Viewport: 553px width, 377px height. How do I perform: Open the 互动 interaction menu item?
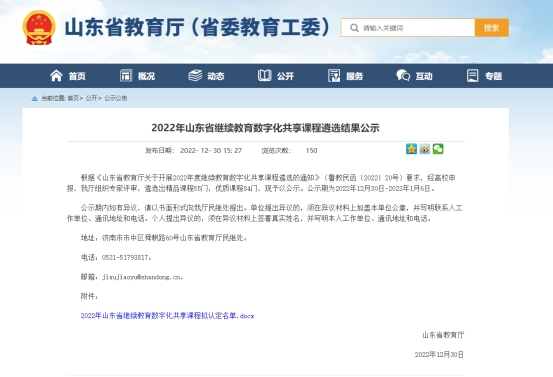(x=414, y=76)
